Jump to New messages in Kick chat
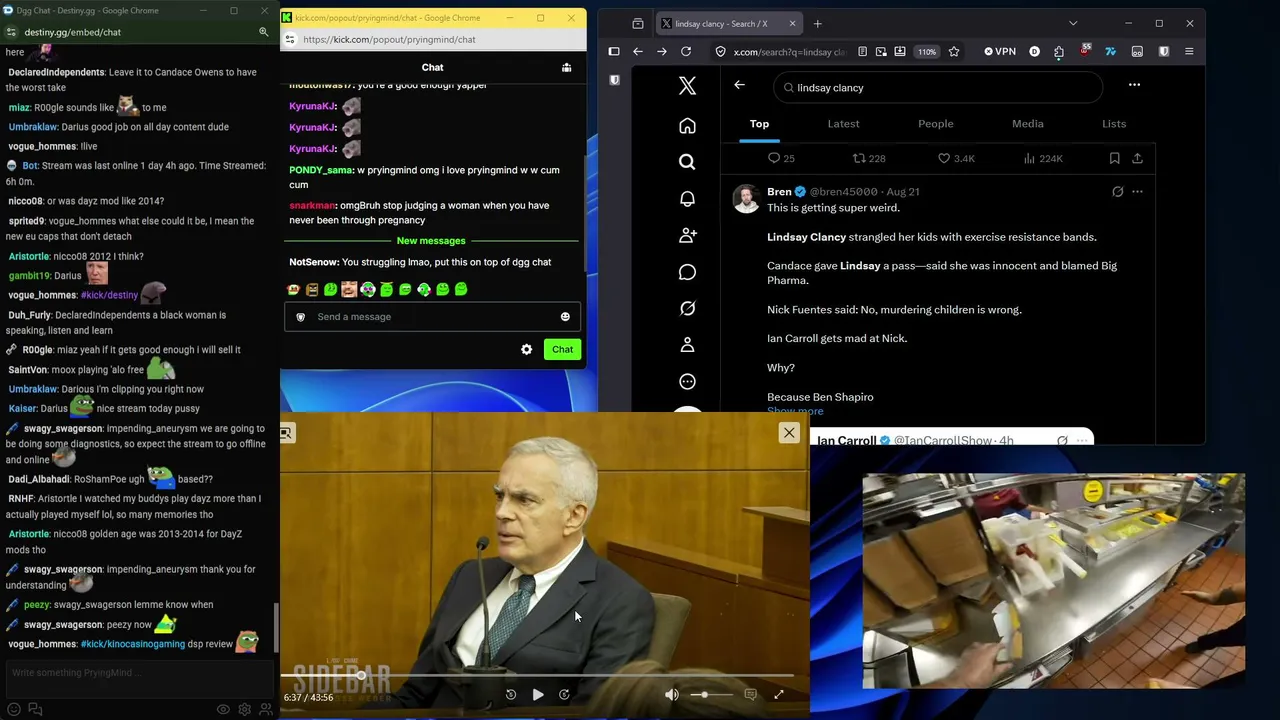 point(431,241)
